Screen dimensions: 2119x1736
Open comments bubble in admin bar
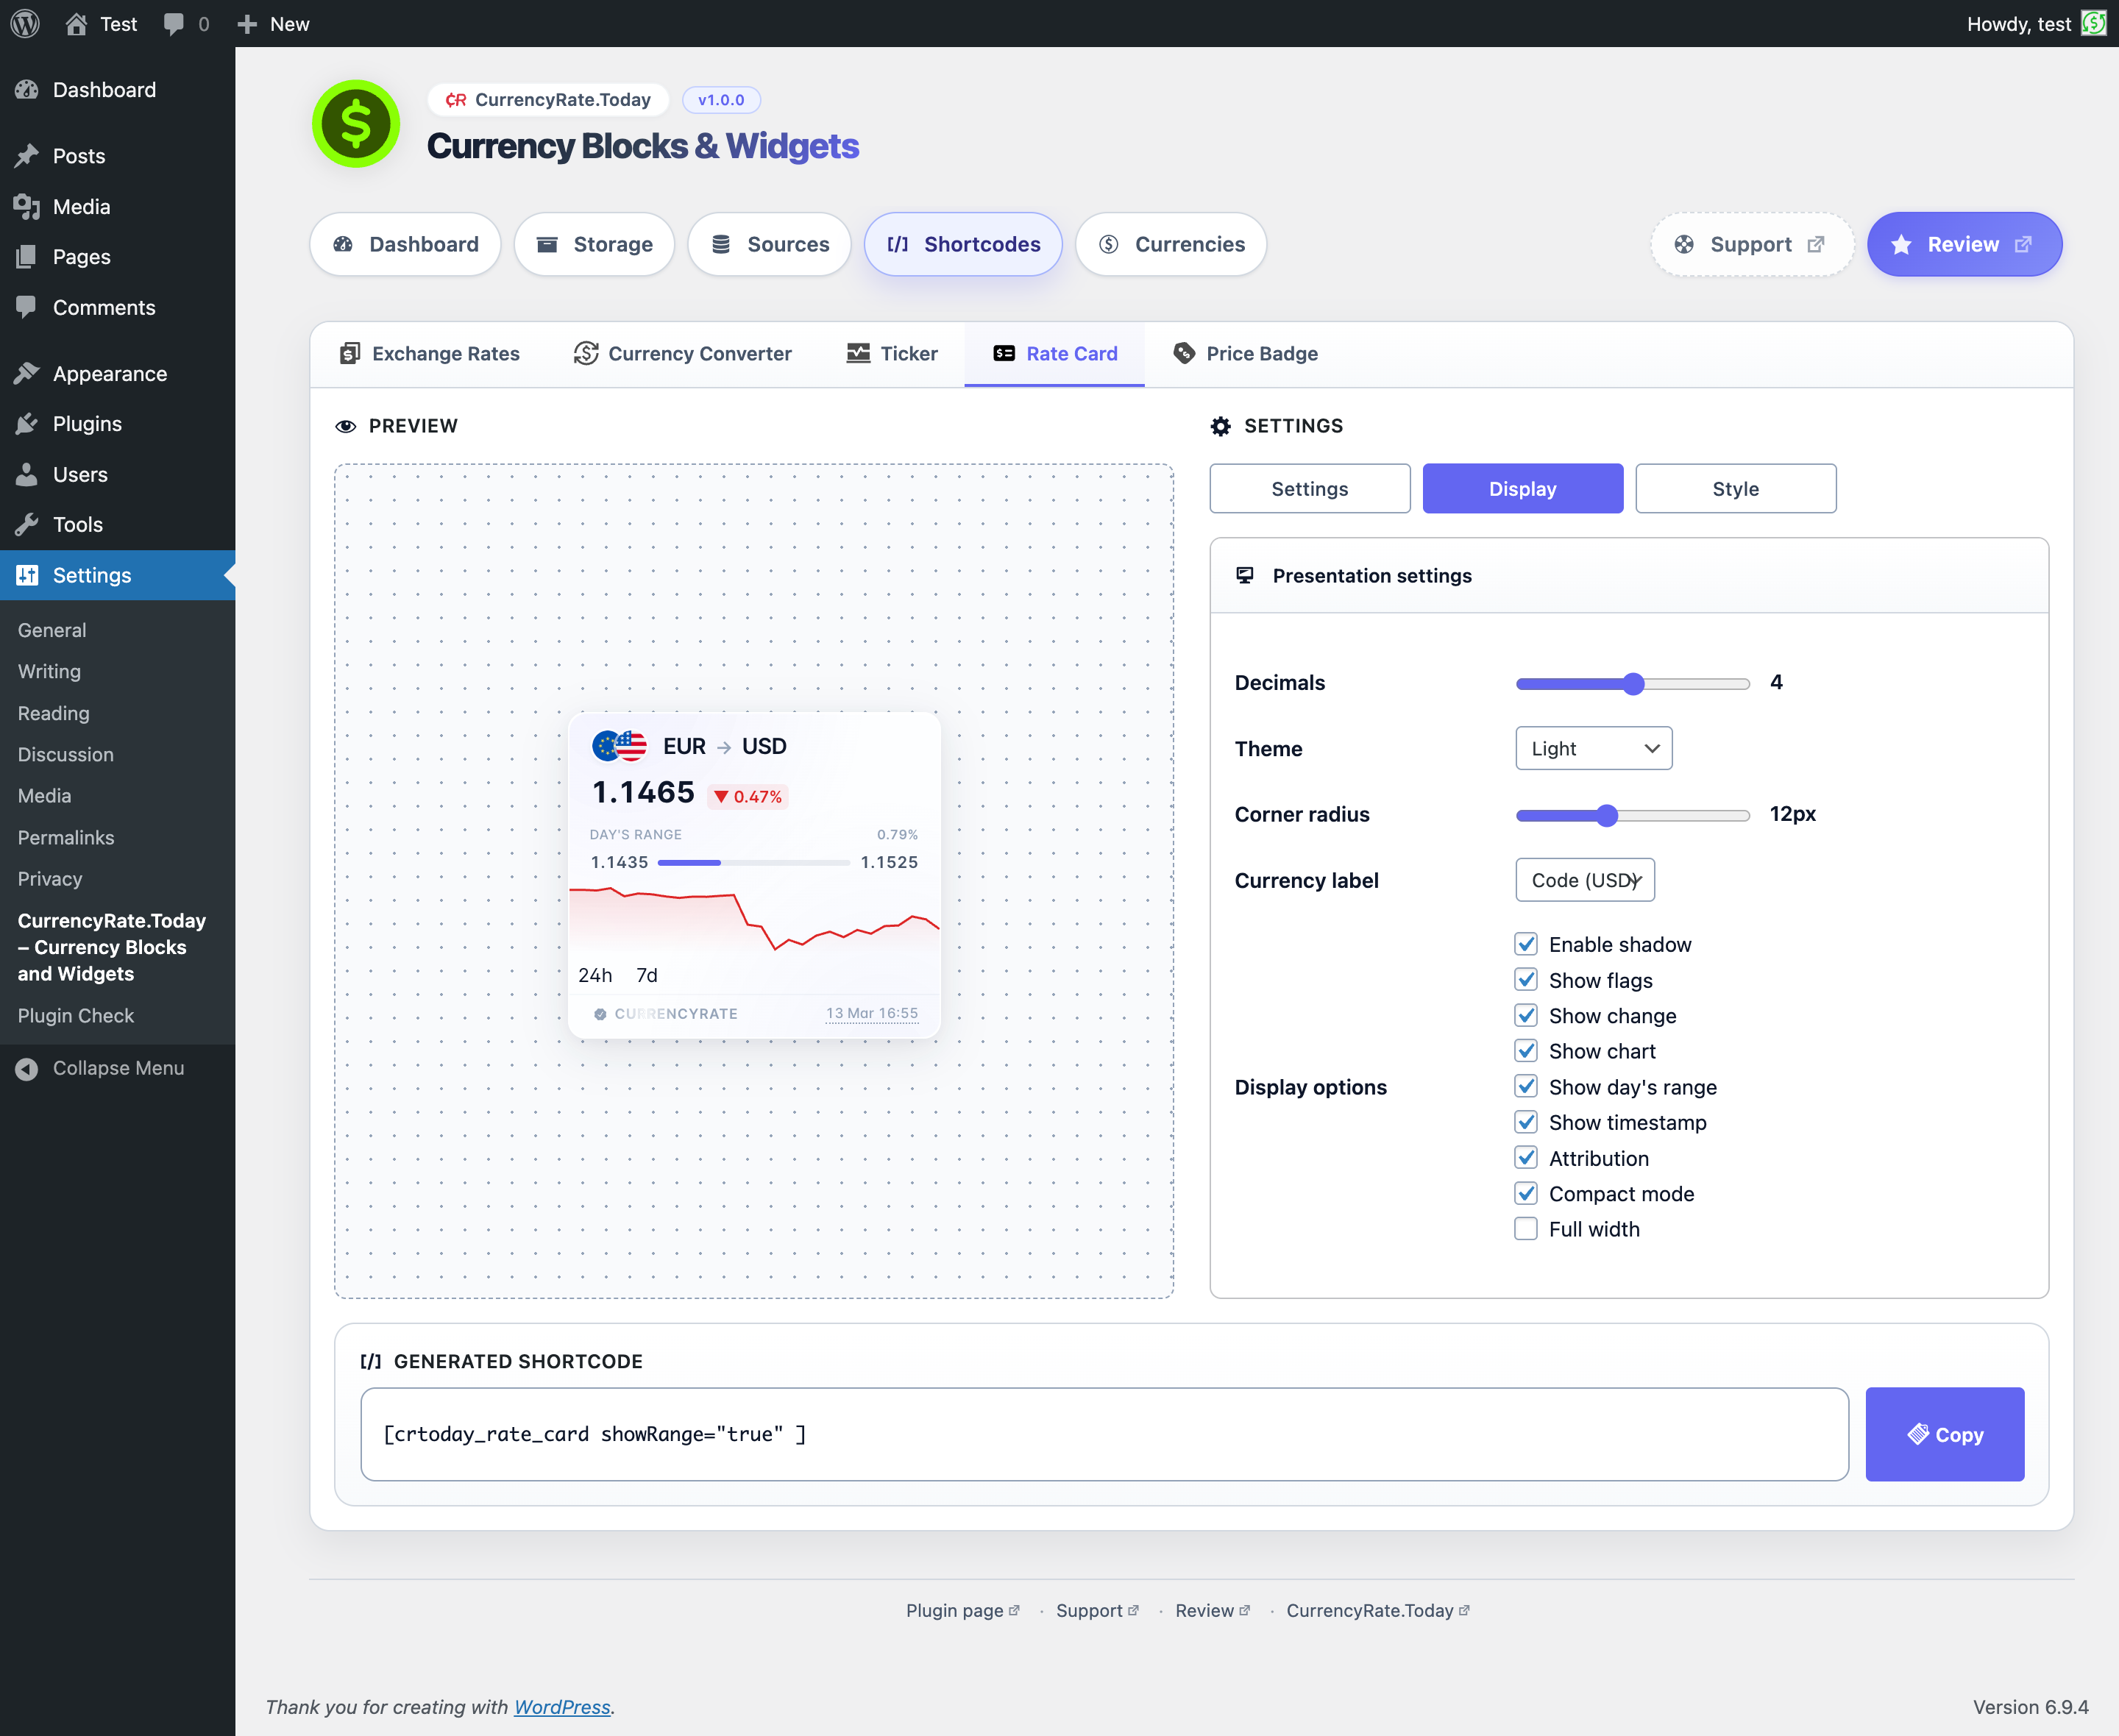click(x=174, y=23)
